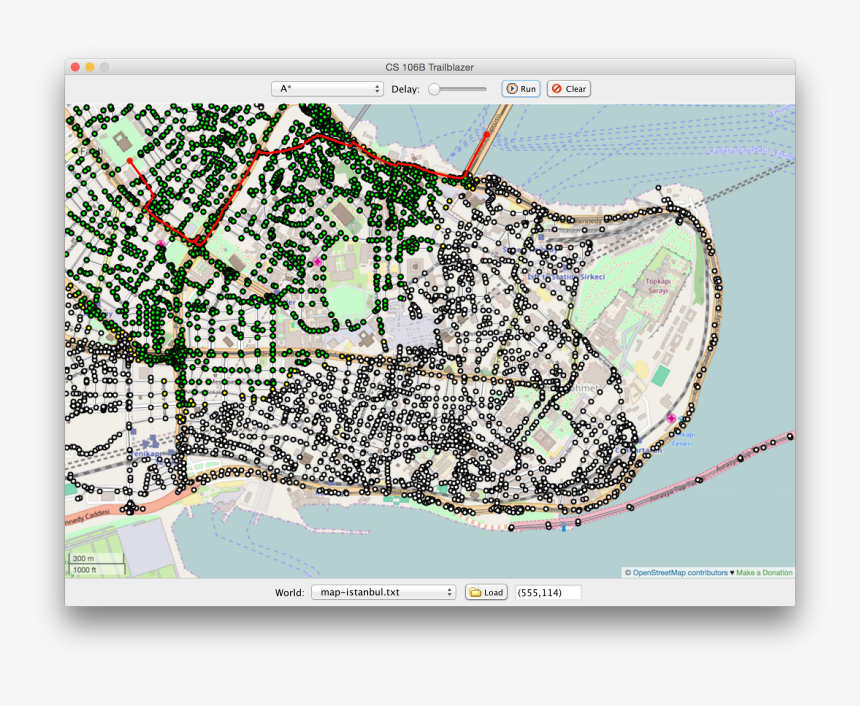Click the magenta marker below the red path's left bend
This screenshot has height=706, width=860.
160,243
